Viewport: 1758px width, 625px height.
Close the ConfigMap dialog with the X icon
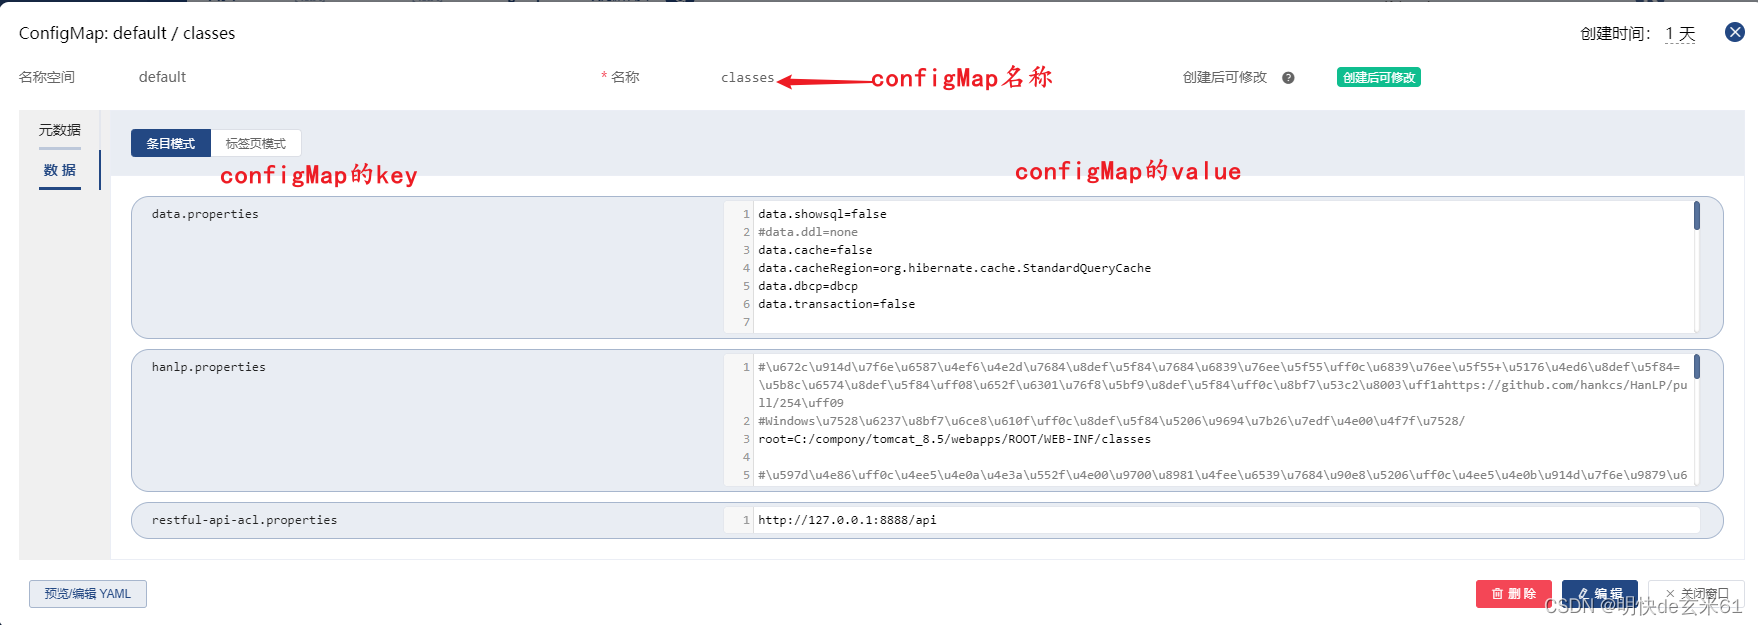[x=1735, y=32]
